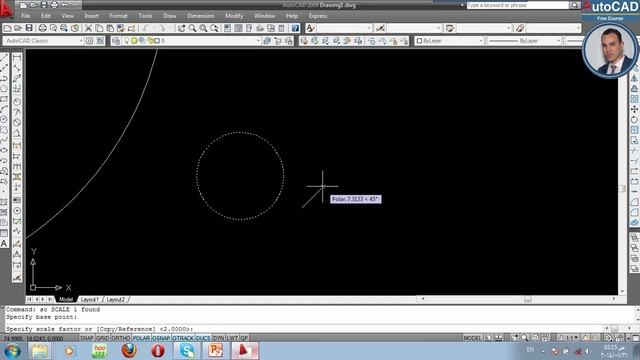Toggle SNAP mode in status bar

click(x=87, y=338)
